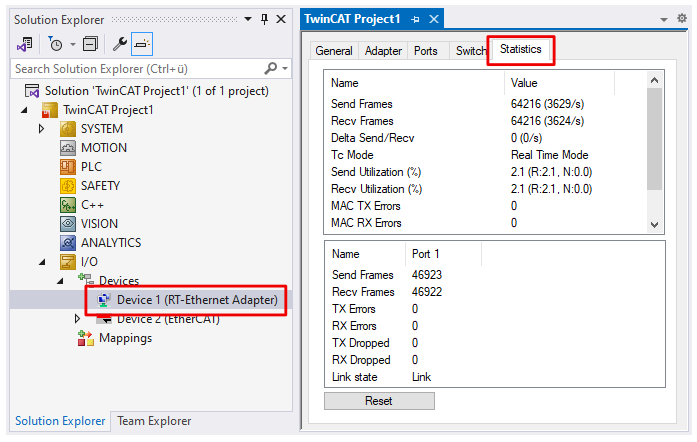The image size is (697, 442).
Task: Select the Mappings tree item
Action: (125, 338)
